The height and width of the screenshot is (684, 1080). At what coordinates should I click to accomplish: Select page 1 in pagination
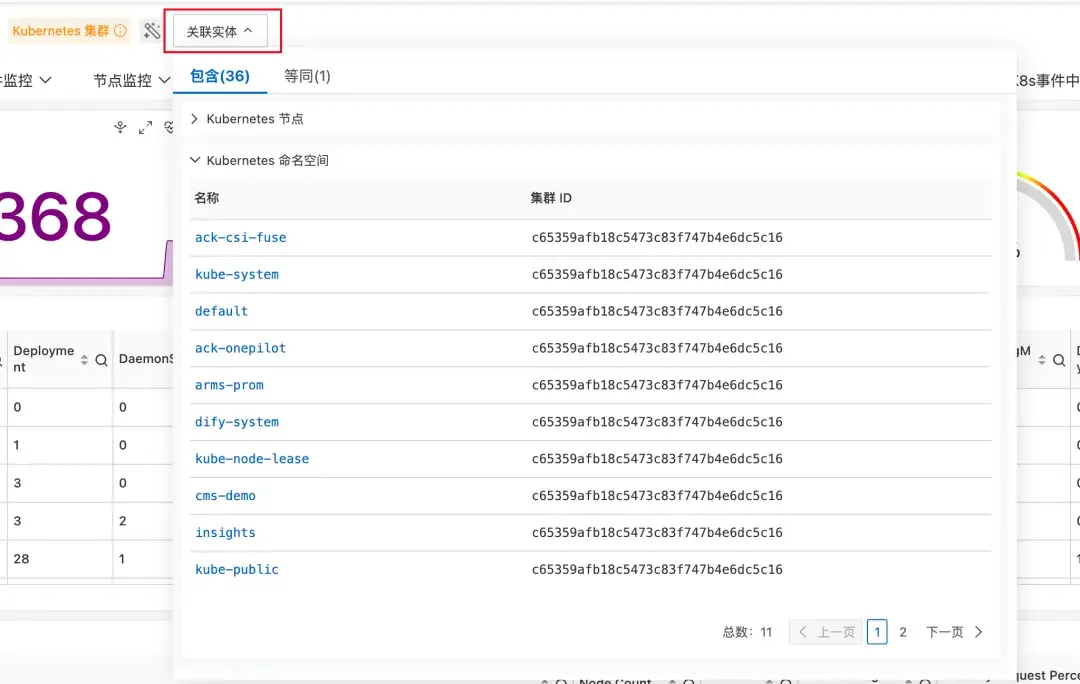pos(877,632)
